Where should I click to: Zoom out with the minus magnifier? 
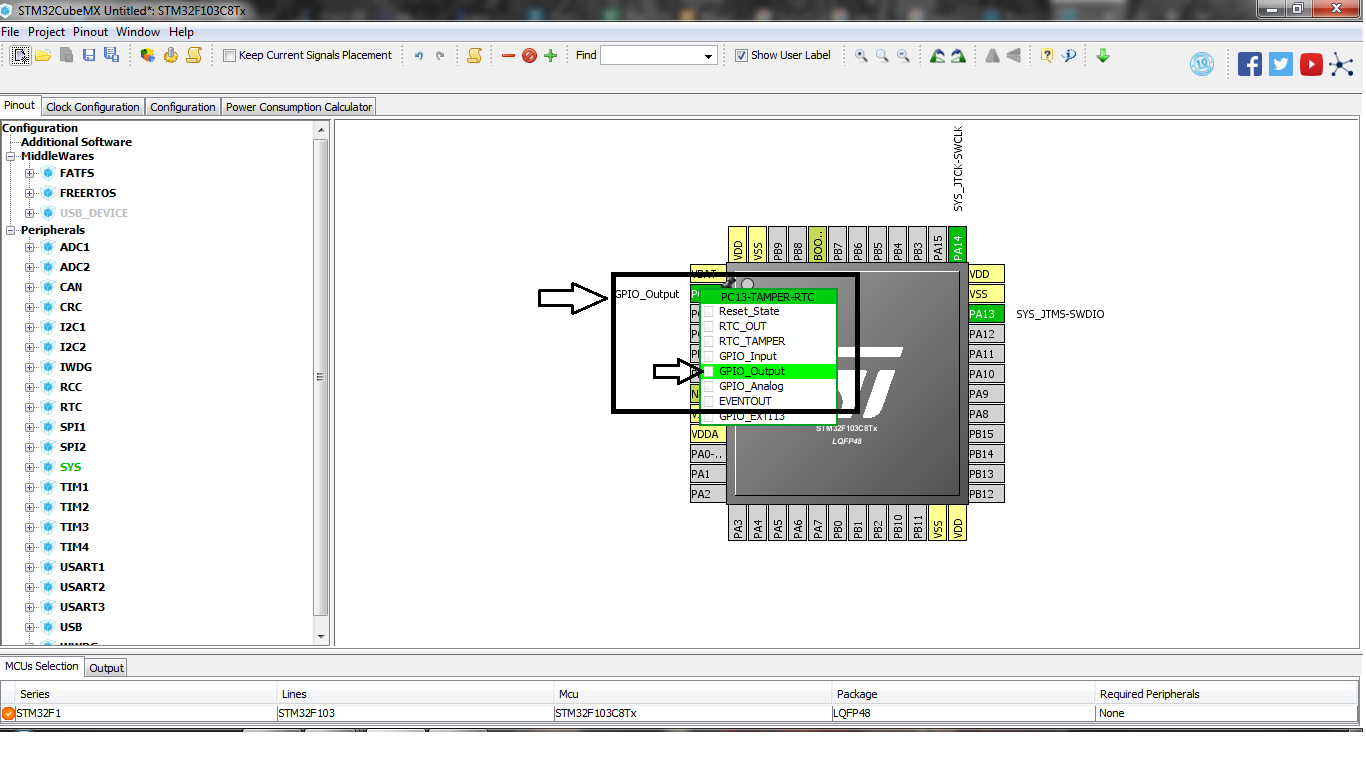point(903,56)
